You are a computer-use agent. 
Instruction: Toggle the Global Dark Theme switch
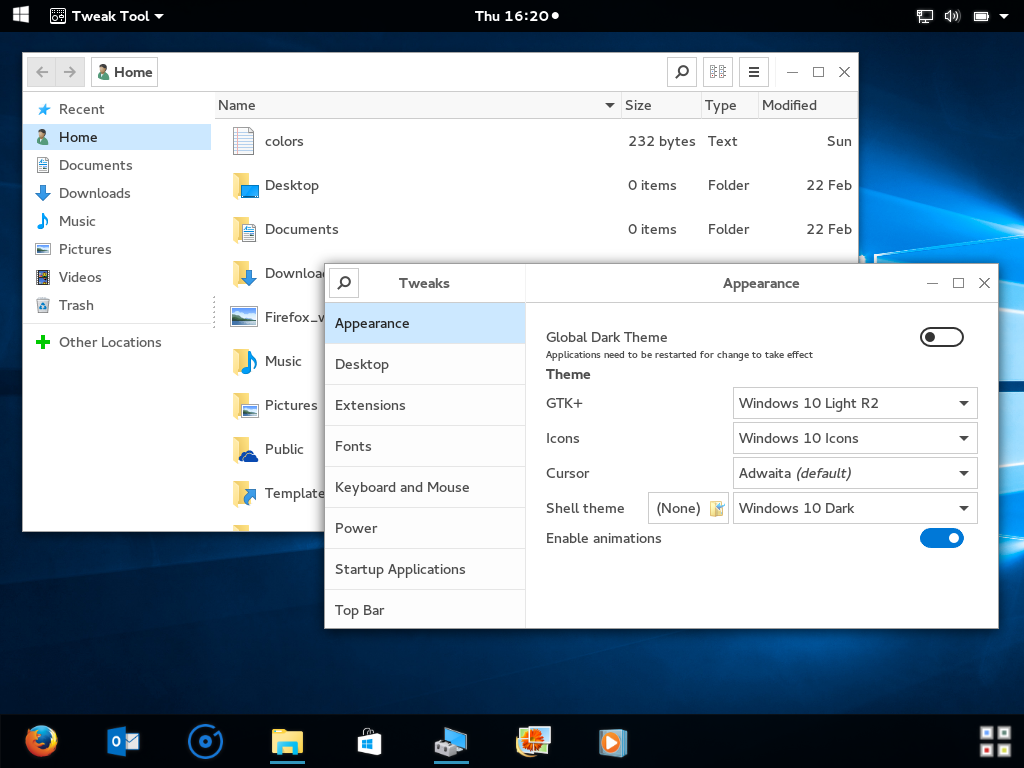(942, 337)
